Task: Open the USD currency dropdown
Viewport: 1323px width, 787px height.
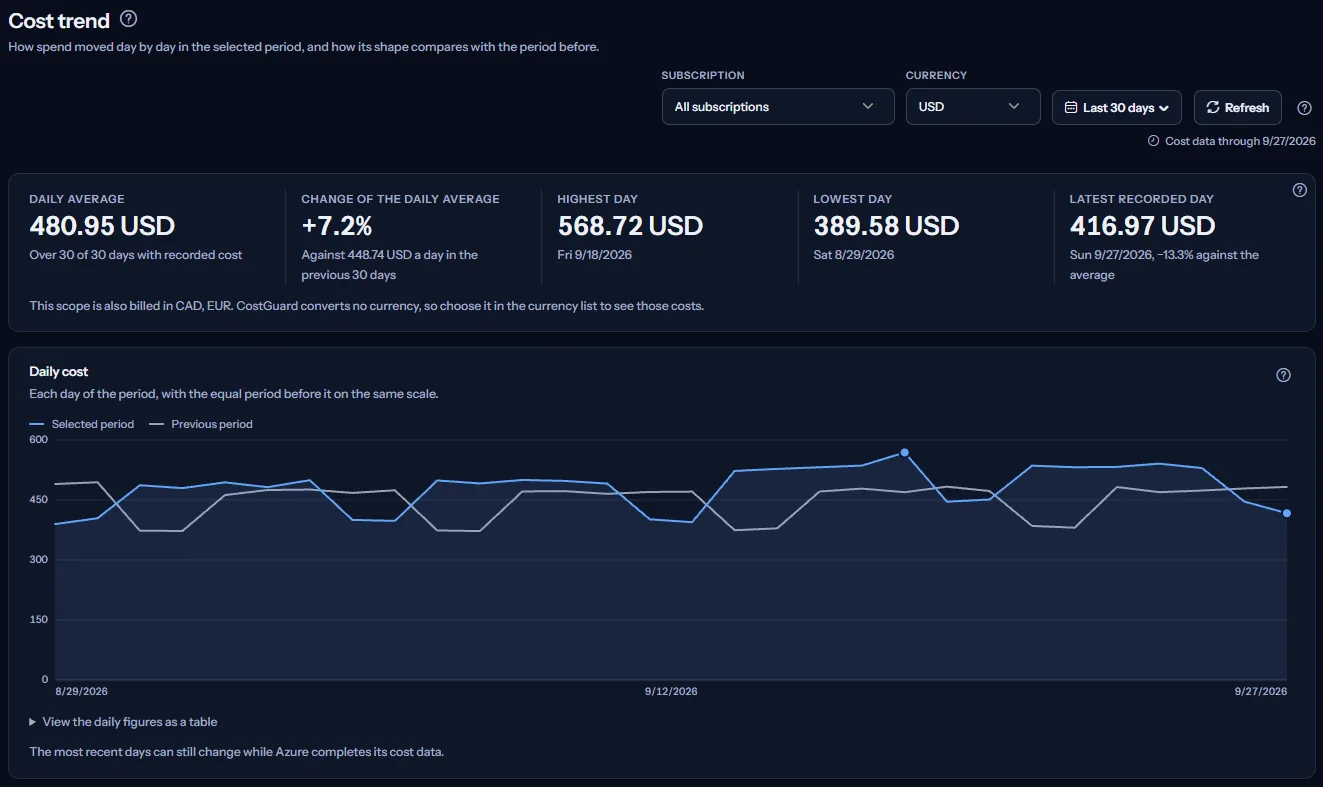Action: [973, 107]
